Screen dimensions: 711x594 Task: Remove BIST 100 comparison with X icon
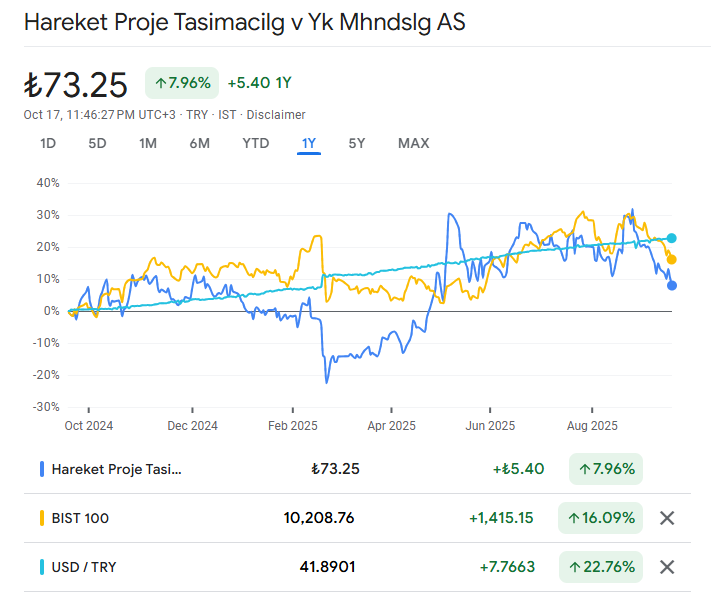click(x=668, y=518)
